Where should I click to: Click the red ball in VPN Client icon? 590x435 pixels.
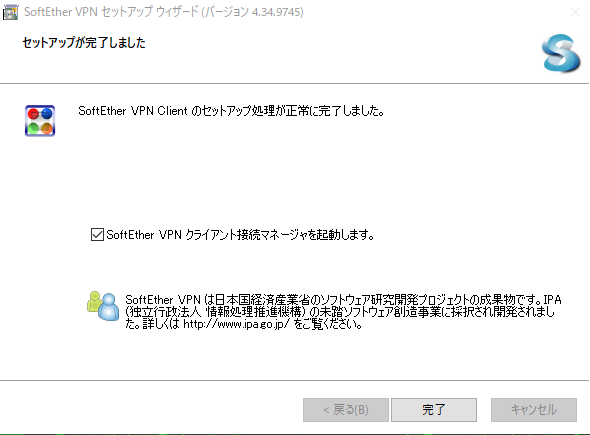click(x=33, y=113)
